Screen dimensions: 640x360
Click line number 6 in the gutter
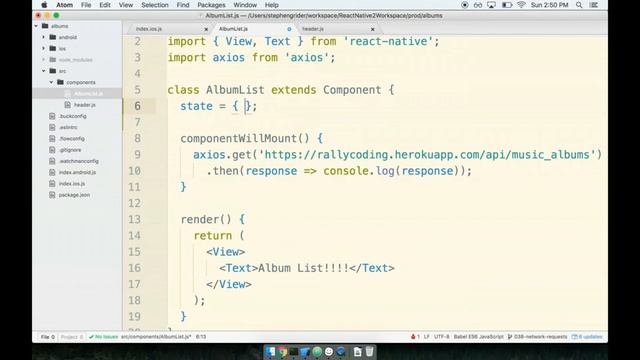tap(138, 106)
